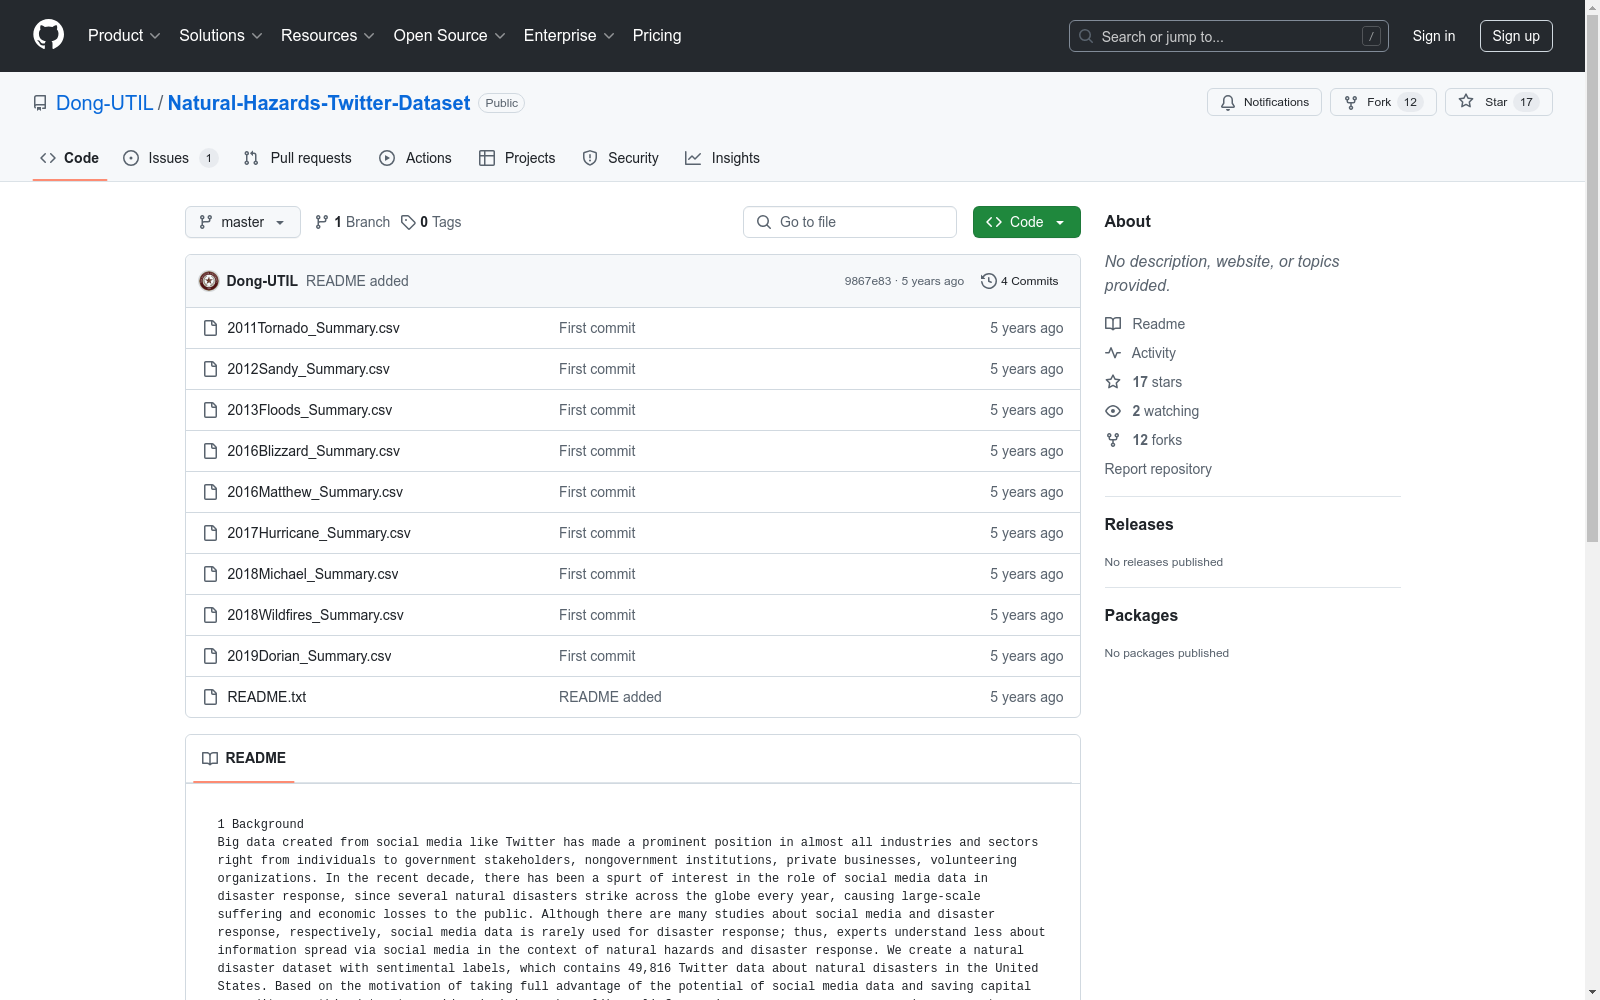1600x1000 pixels.
Task: Open the Pricing page
Action: tap(657, 35)
